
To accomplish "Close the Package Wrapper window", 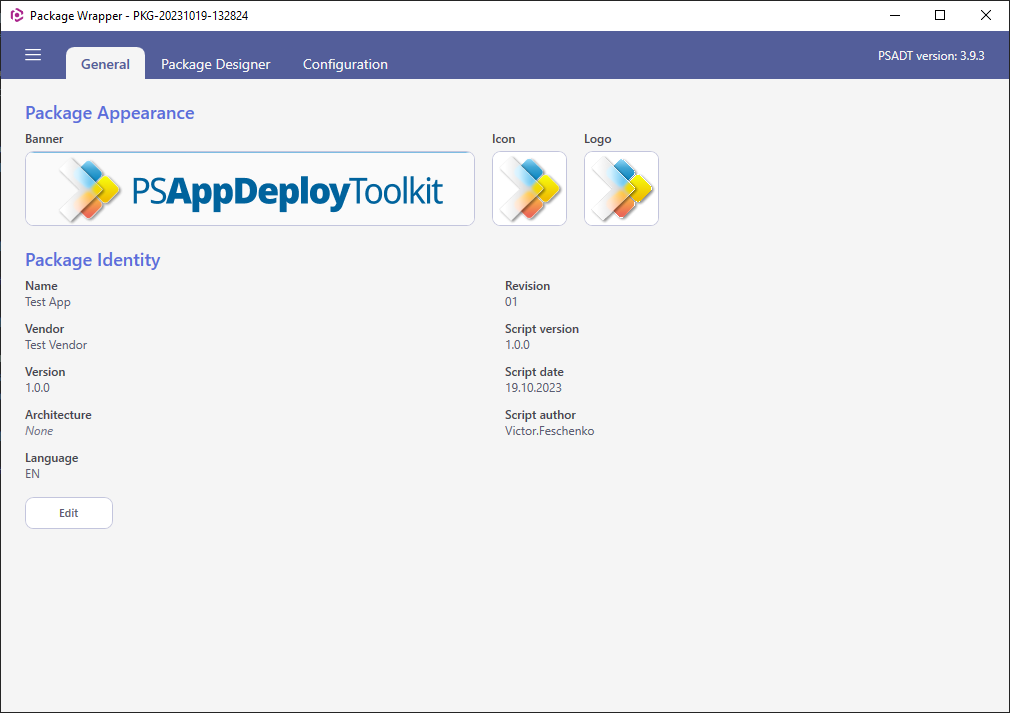I will click(986, 15).
